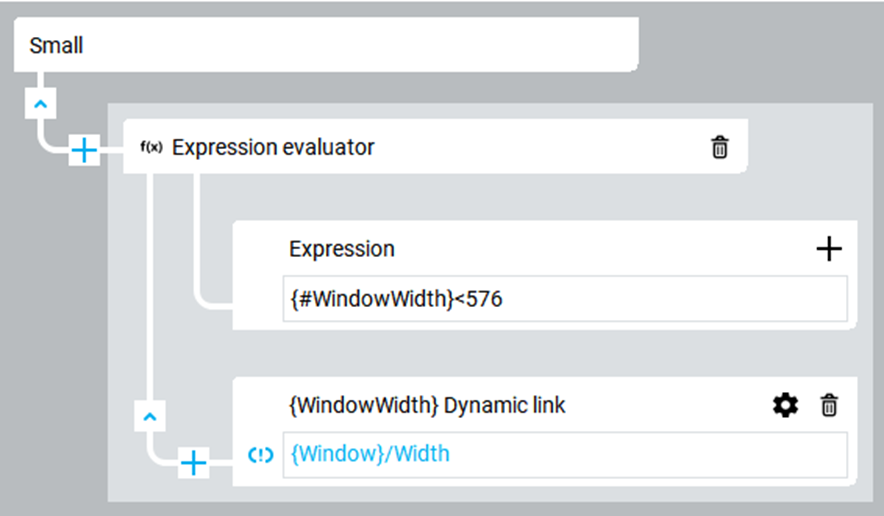Select the Small block header
The width and height of the screenshot is (884, 516).
pyautogui.click(x=326, y=45)
